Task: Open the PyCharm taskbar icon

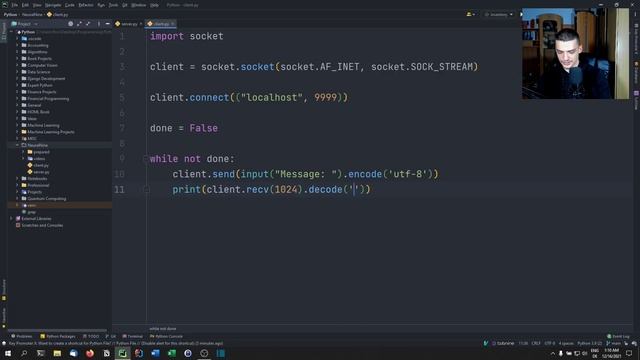Action: (122, 353)
